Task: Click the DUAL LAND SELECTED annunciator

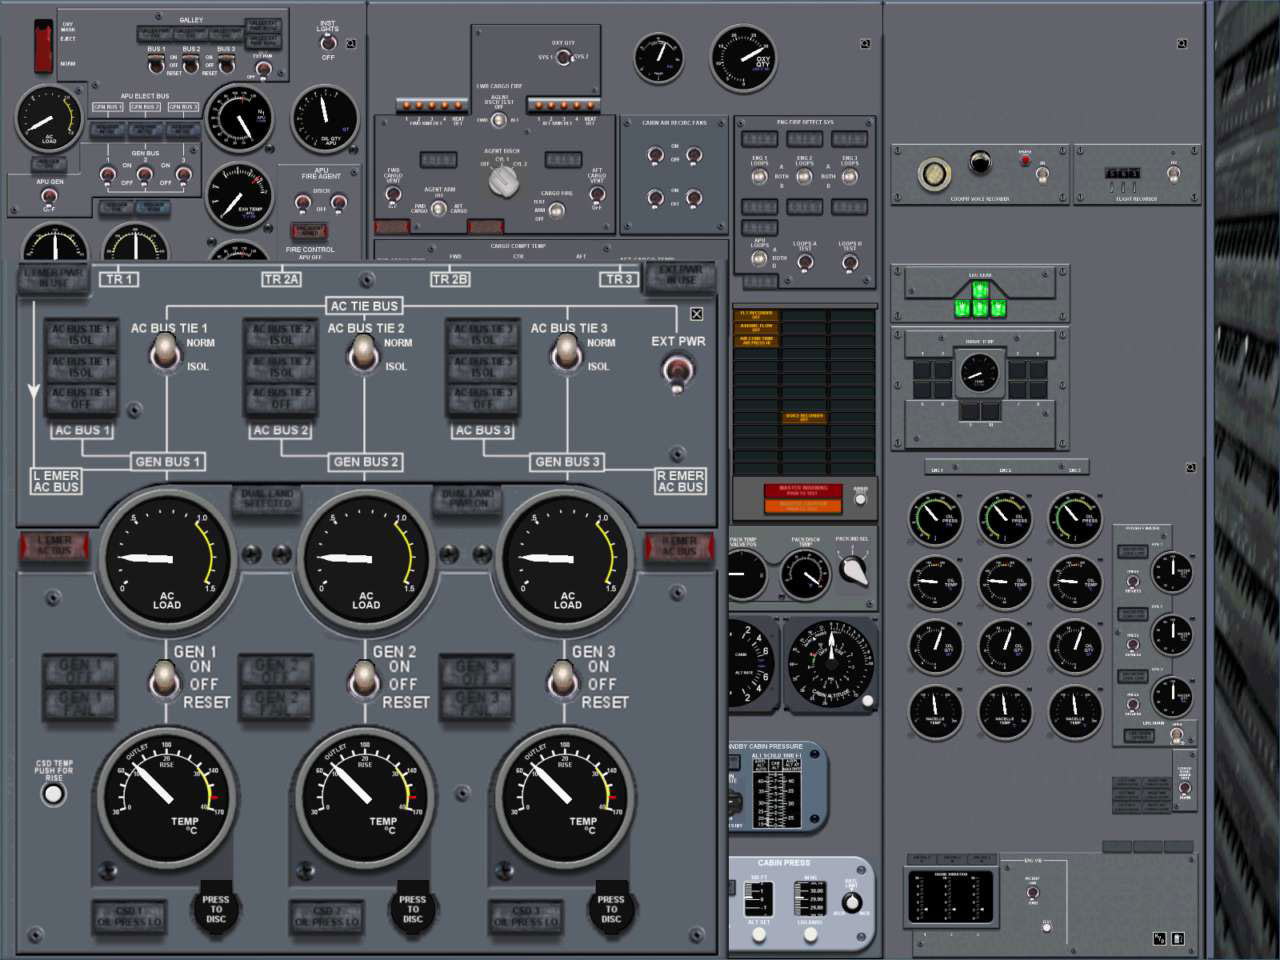Action: (x=267, y=499)
